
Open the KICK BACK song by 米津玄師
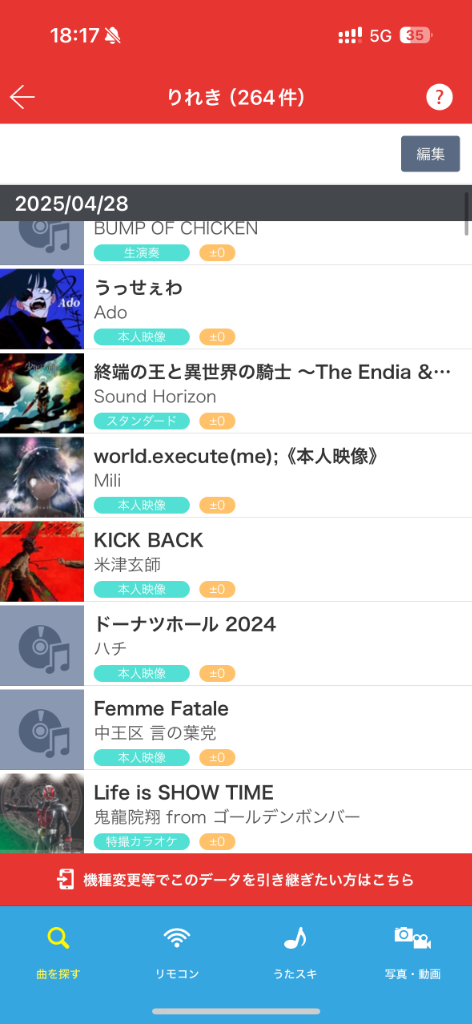[236, 560]
